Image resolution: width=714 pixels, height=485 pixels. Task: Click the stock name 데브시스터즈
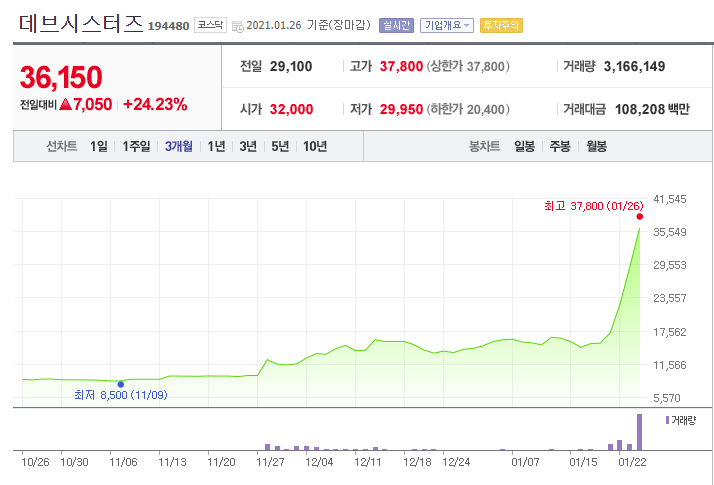pyautogui.click(x=81, y=23)
